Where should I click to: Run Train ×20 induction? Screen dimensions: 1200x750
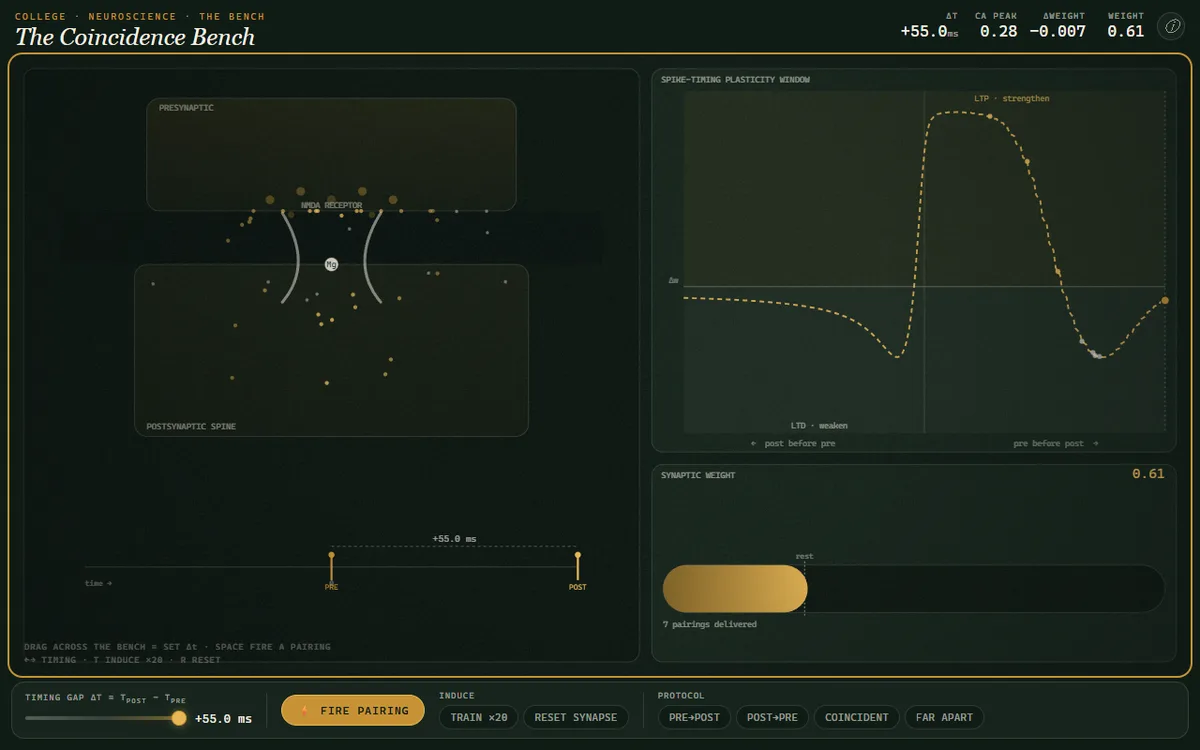tap(479, 717)
